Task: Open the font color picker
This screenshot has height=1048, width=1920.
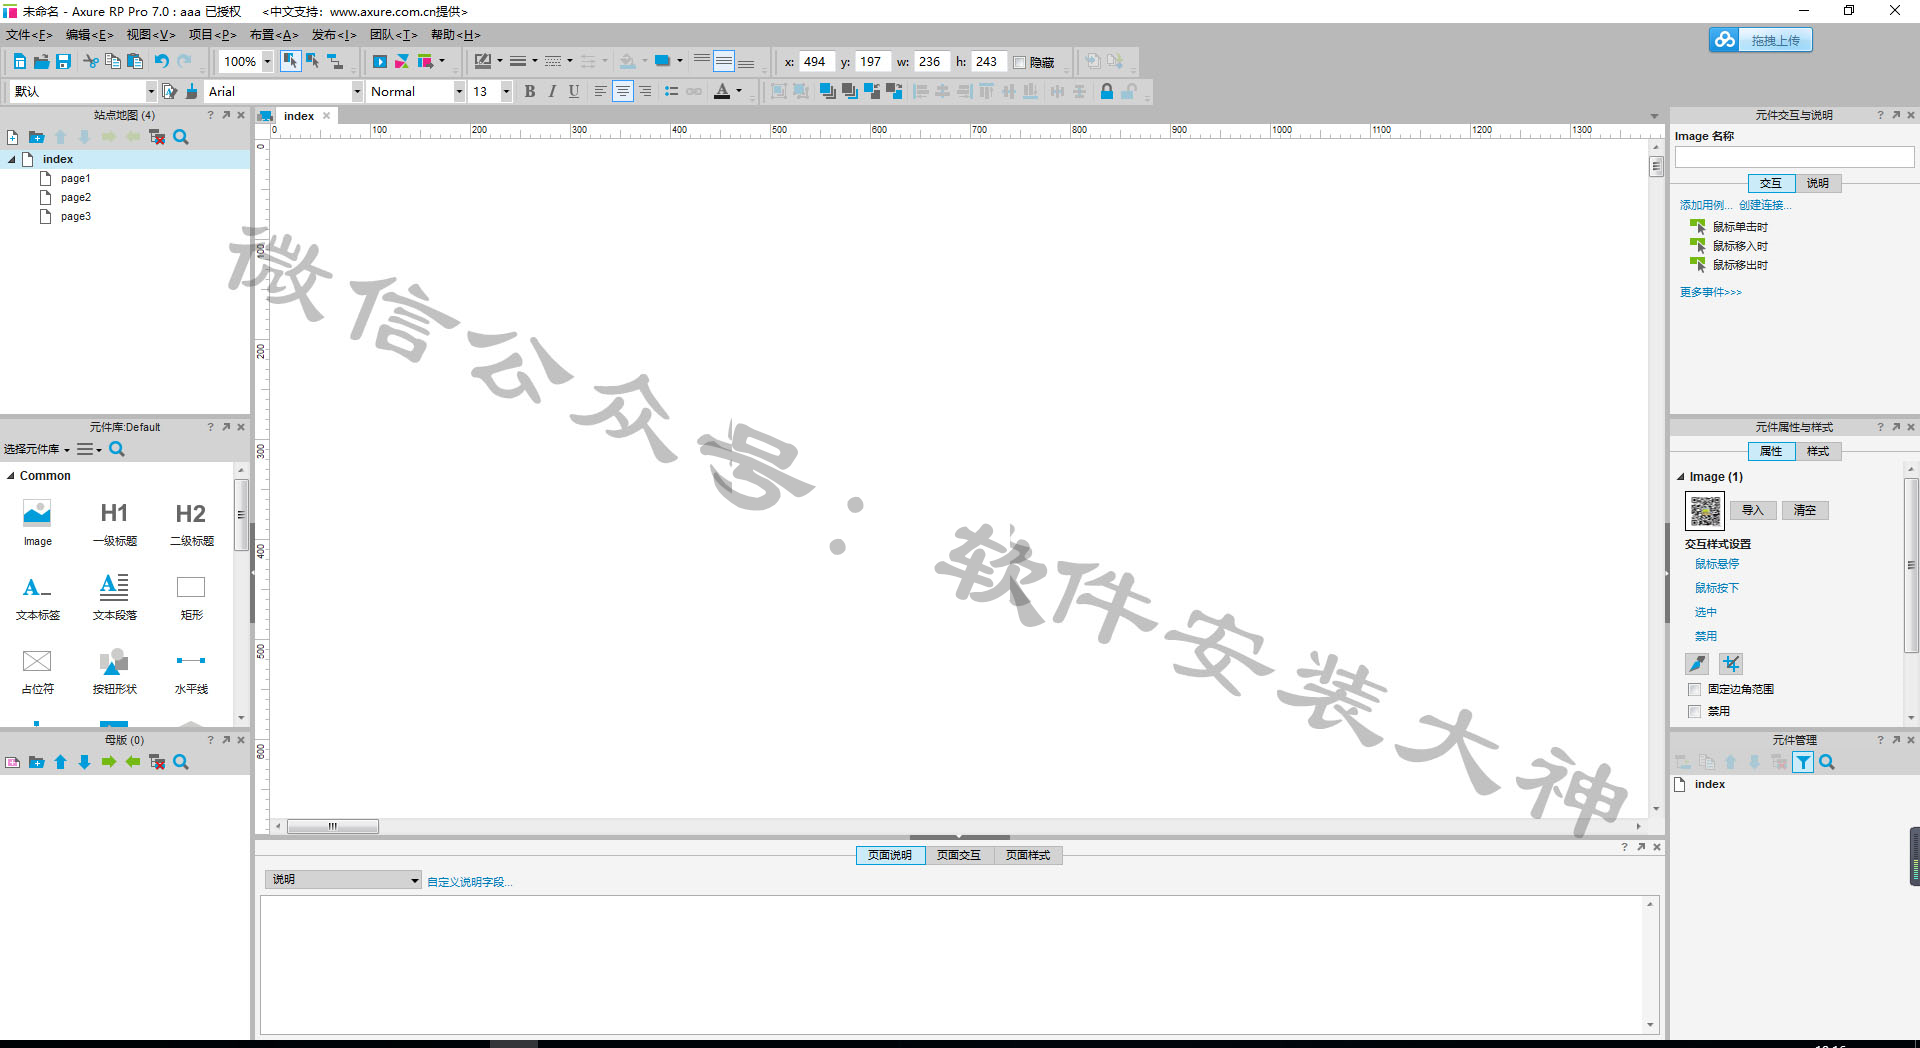Action: (729, 91)
